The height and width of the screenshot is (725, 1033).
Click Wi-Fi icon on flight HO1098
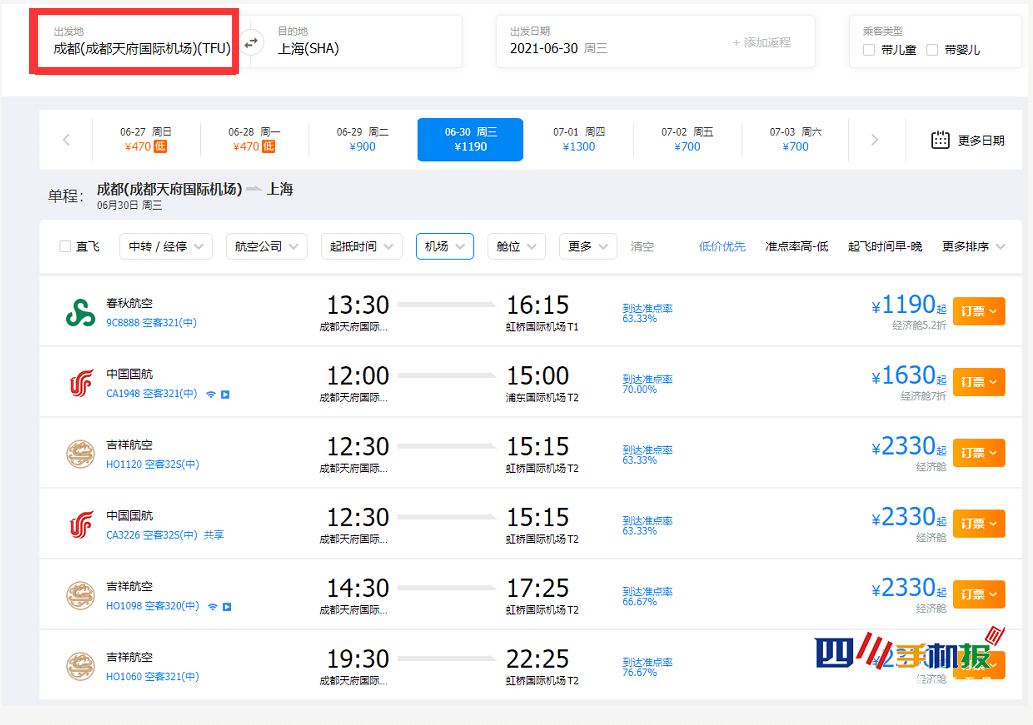[212, 606]
